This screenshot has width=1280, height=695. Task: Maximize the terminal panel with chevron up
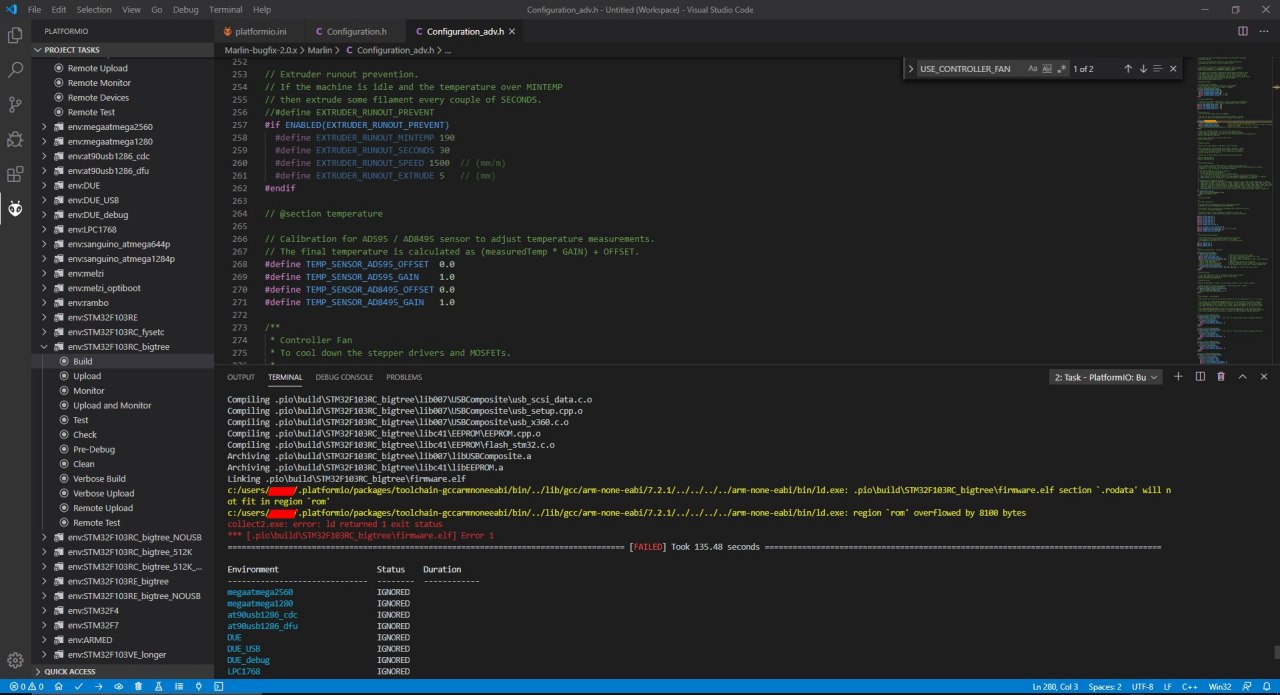(x=1243, y=377)
